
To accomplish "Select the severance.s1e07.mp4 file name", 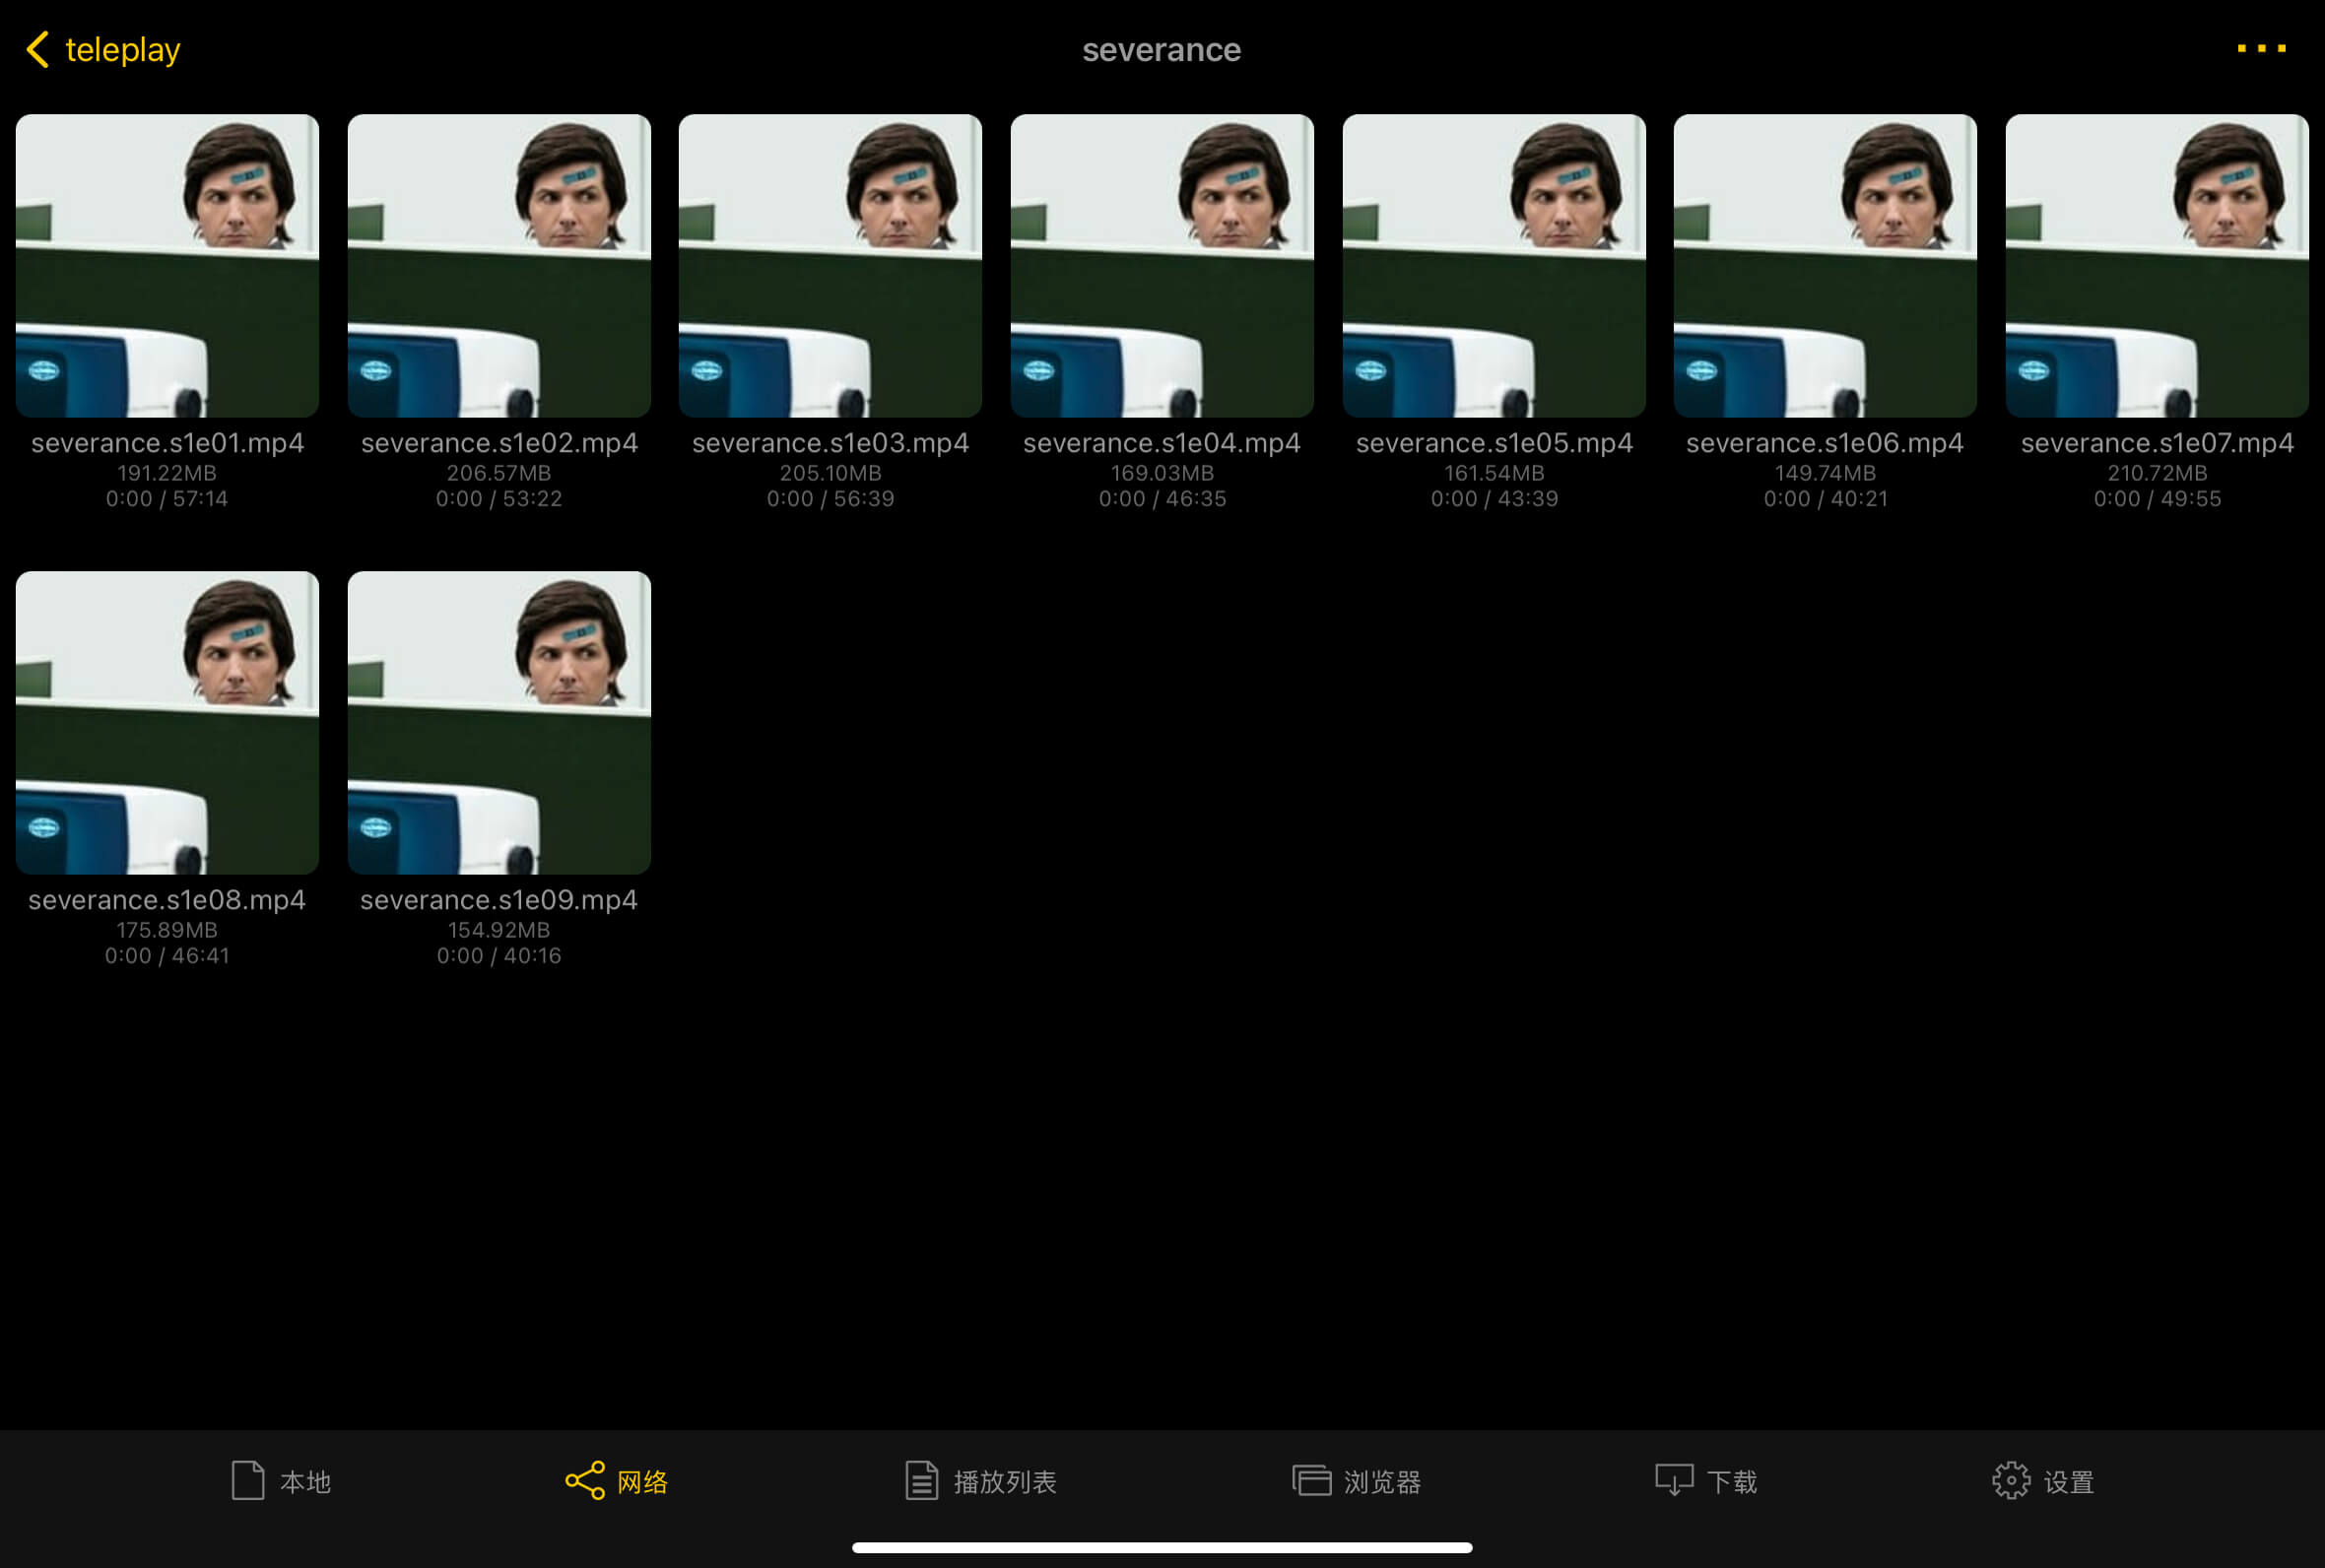I will [x=2157, y=443].
